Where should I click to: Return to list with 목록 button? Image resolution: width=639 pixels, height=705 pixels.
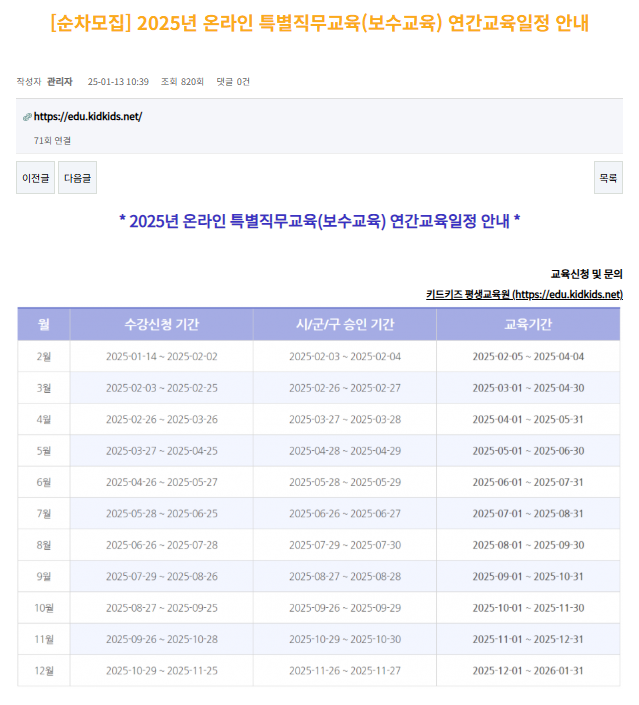608,178
